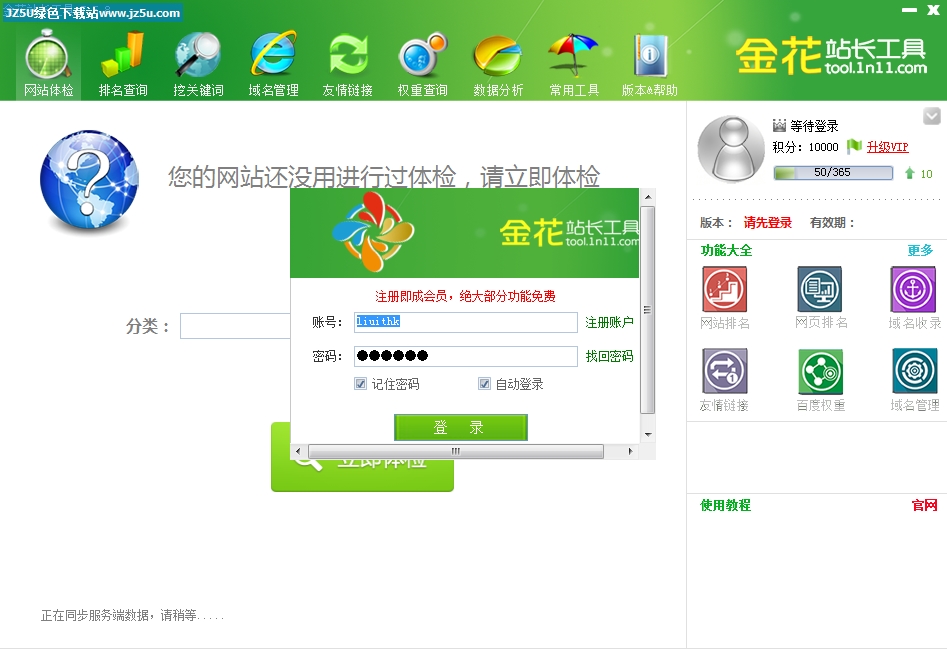Open the 数据分析 pie chart icon
Viewport: 947px width, 649px height.
pos(498,64)
